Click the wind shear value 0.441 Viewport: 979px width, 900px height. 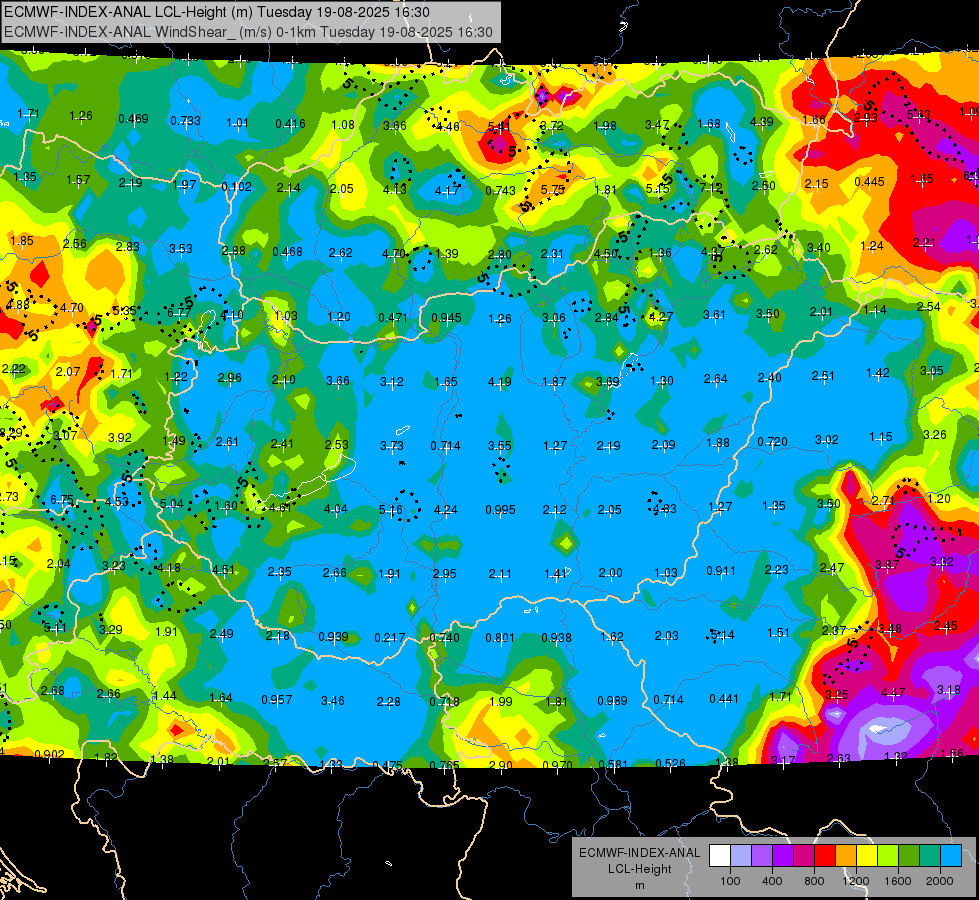[724, 699]
